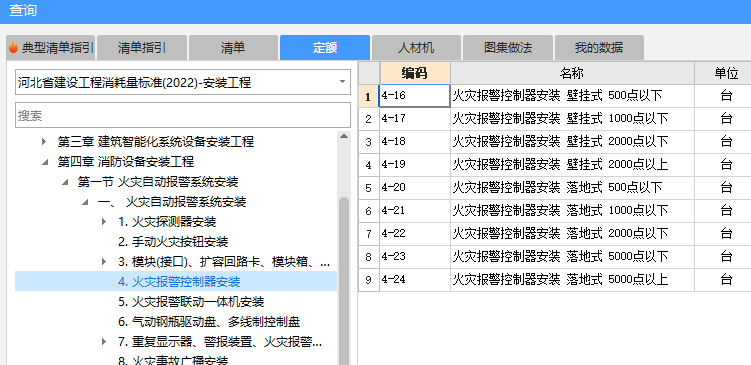751x365 pixels.
Task: Click code cell 4-20
Action: click(415, 188)
